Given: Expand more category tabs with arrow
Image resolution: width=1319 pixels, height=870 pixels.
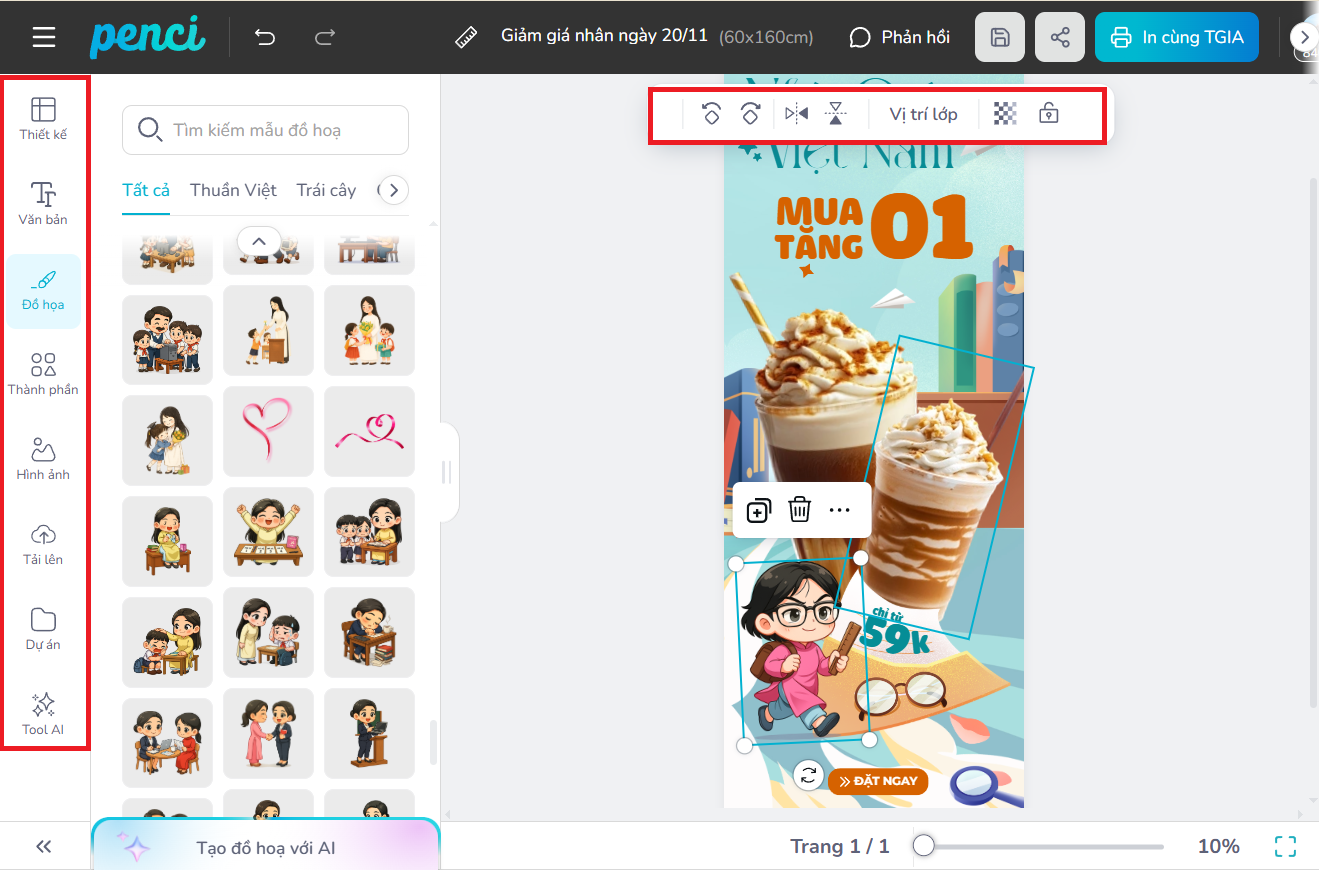Looking at the screenshot, I should click(x=393, y=190).
